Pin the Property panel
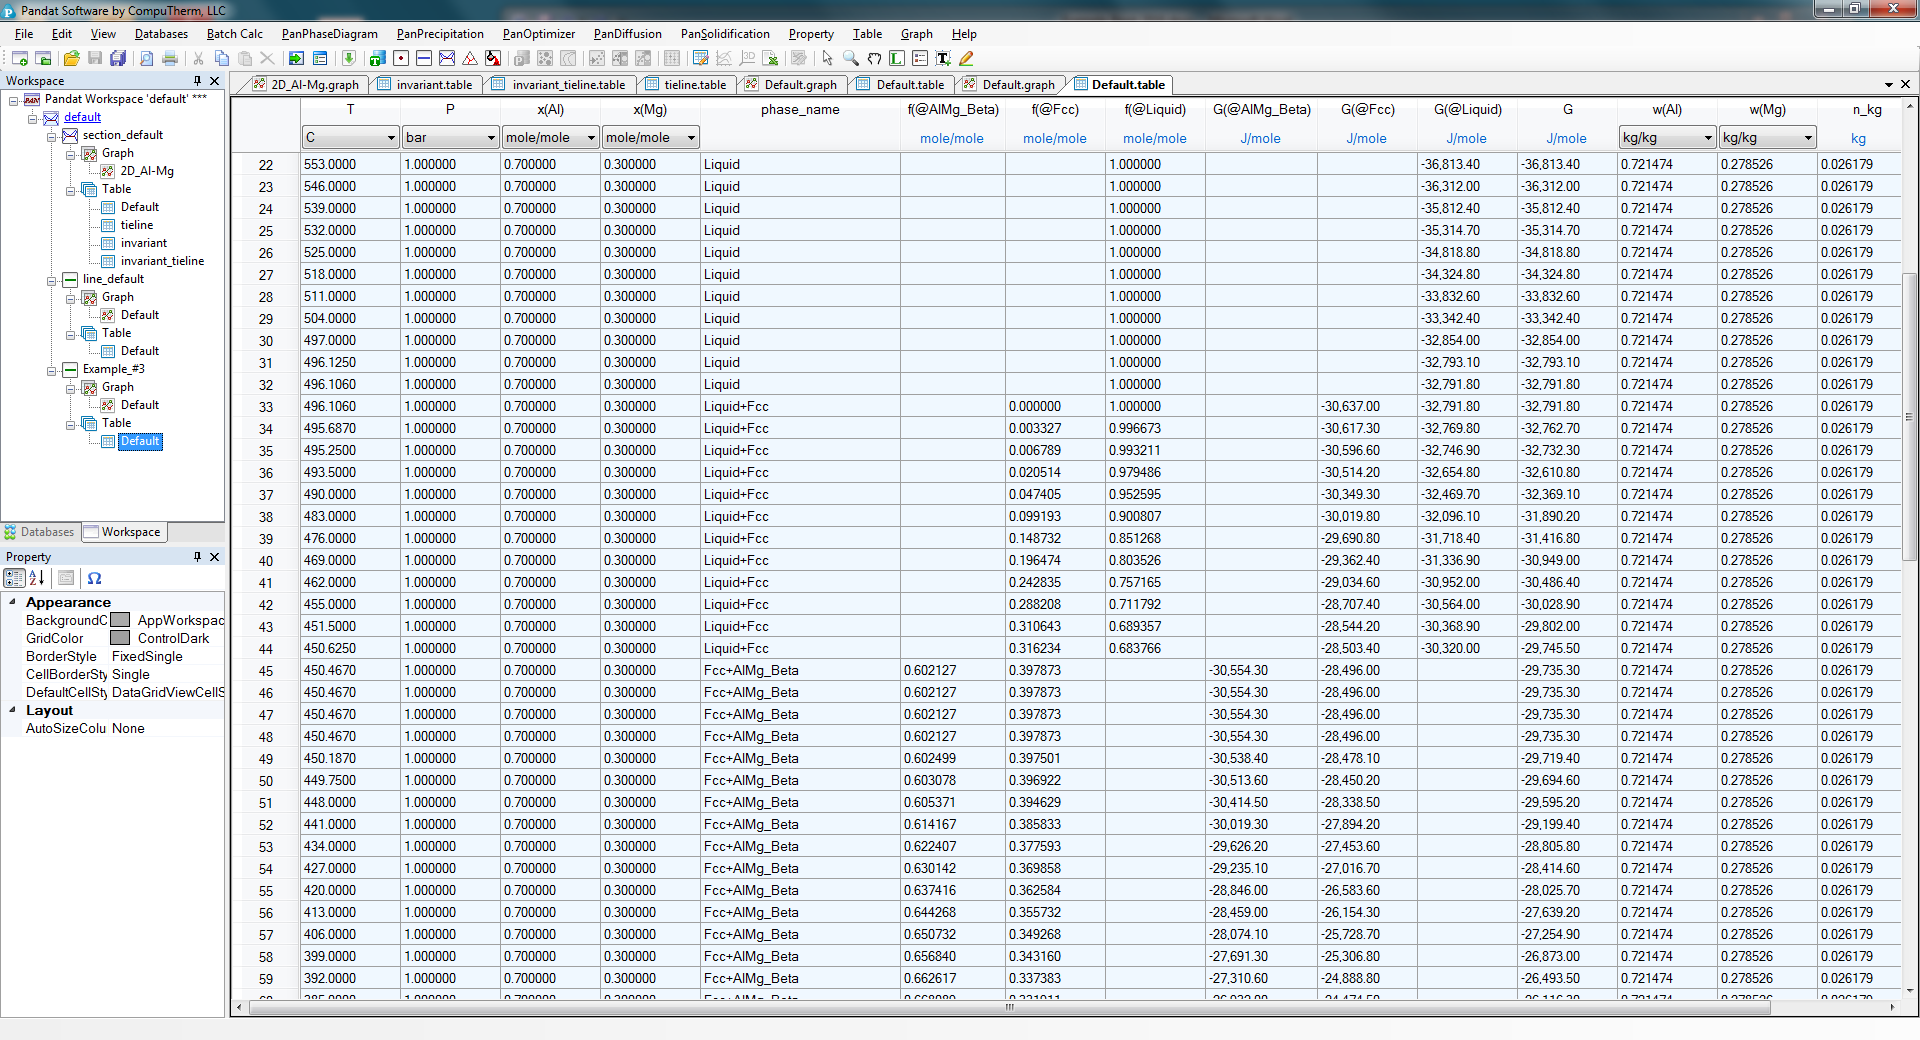 (x=197, y=557)
